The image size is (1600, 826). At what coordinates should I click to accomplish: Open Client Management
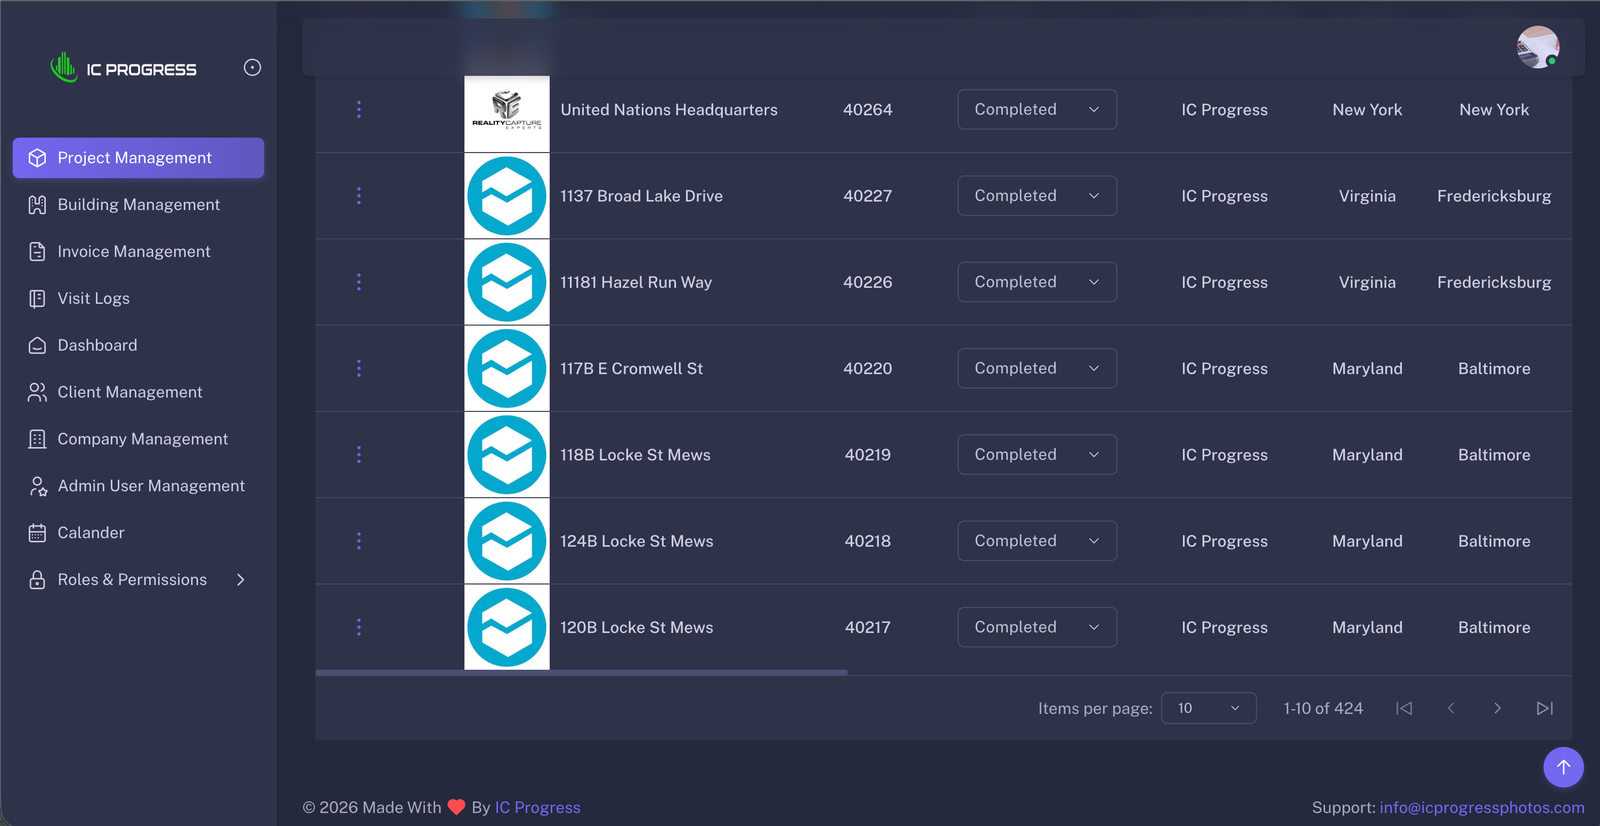[x=138, y=392]
